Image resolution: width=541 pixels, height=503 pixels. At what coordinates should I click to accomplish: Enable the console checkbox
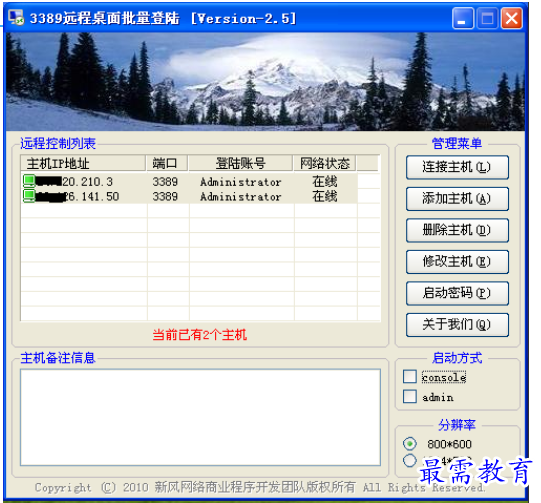[410, 377]
